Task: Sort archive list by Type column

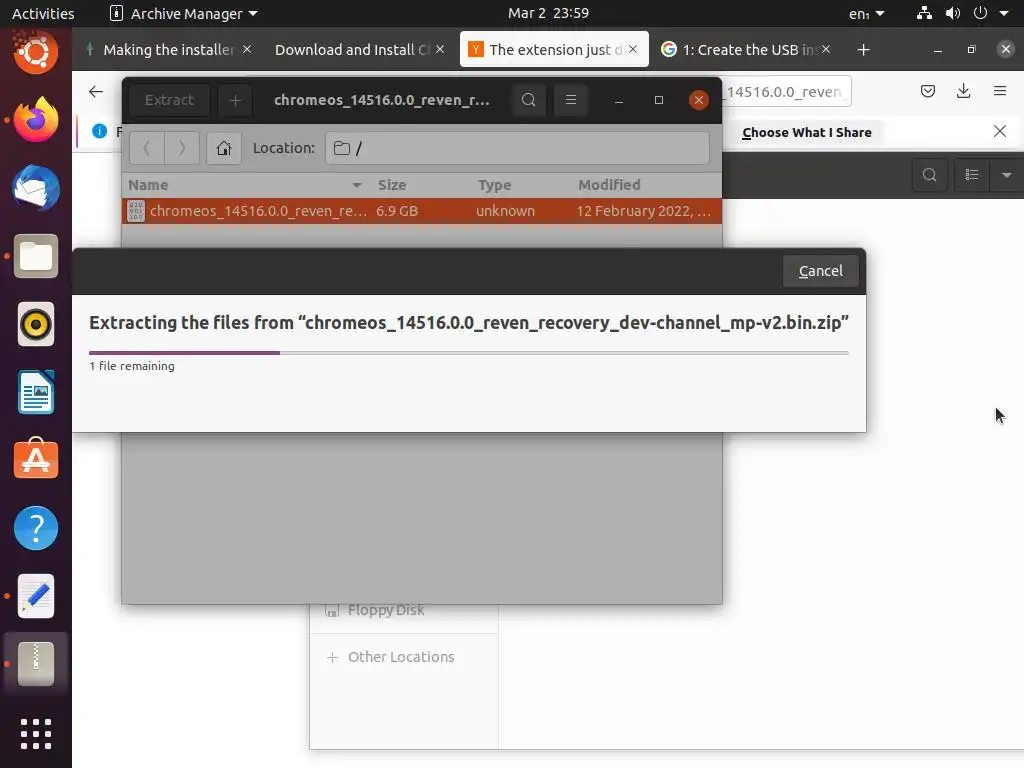Action: coord(520,185)
